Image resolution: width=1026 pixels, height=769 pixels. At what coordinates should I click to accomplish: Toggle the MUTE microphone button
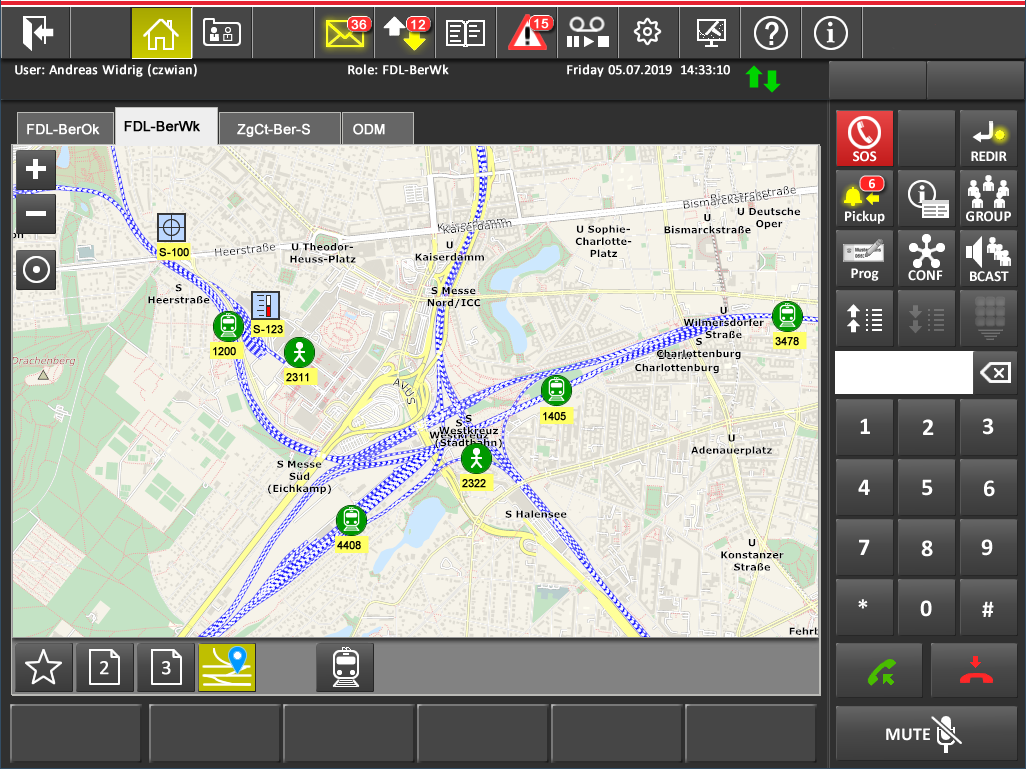click(927, 734)
